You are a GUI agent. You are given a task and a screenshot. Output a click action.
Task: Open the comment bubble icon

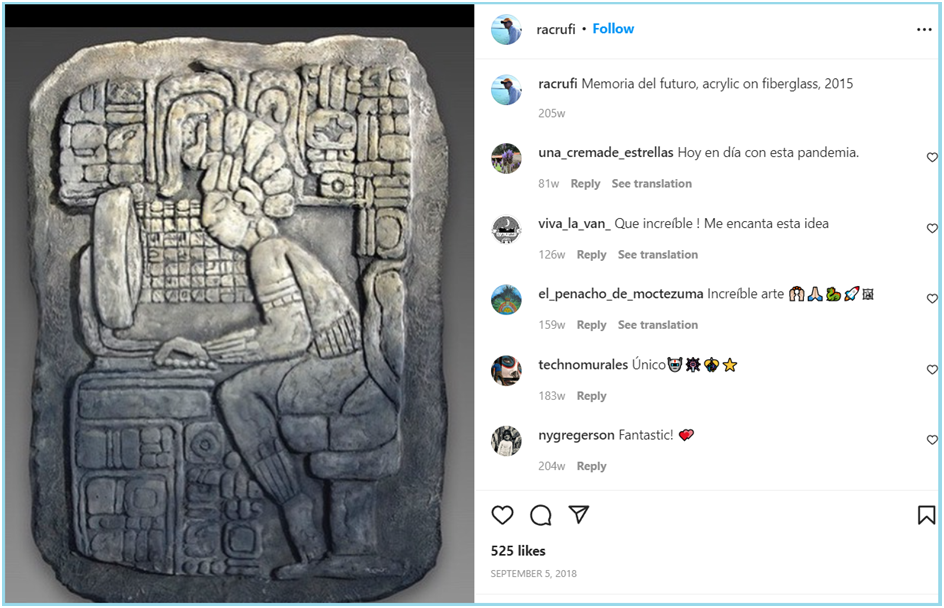(x=541, y=515)
